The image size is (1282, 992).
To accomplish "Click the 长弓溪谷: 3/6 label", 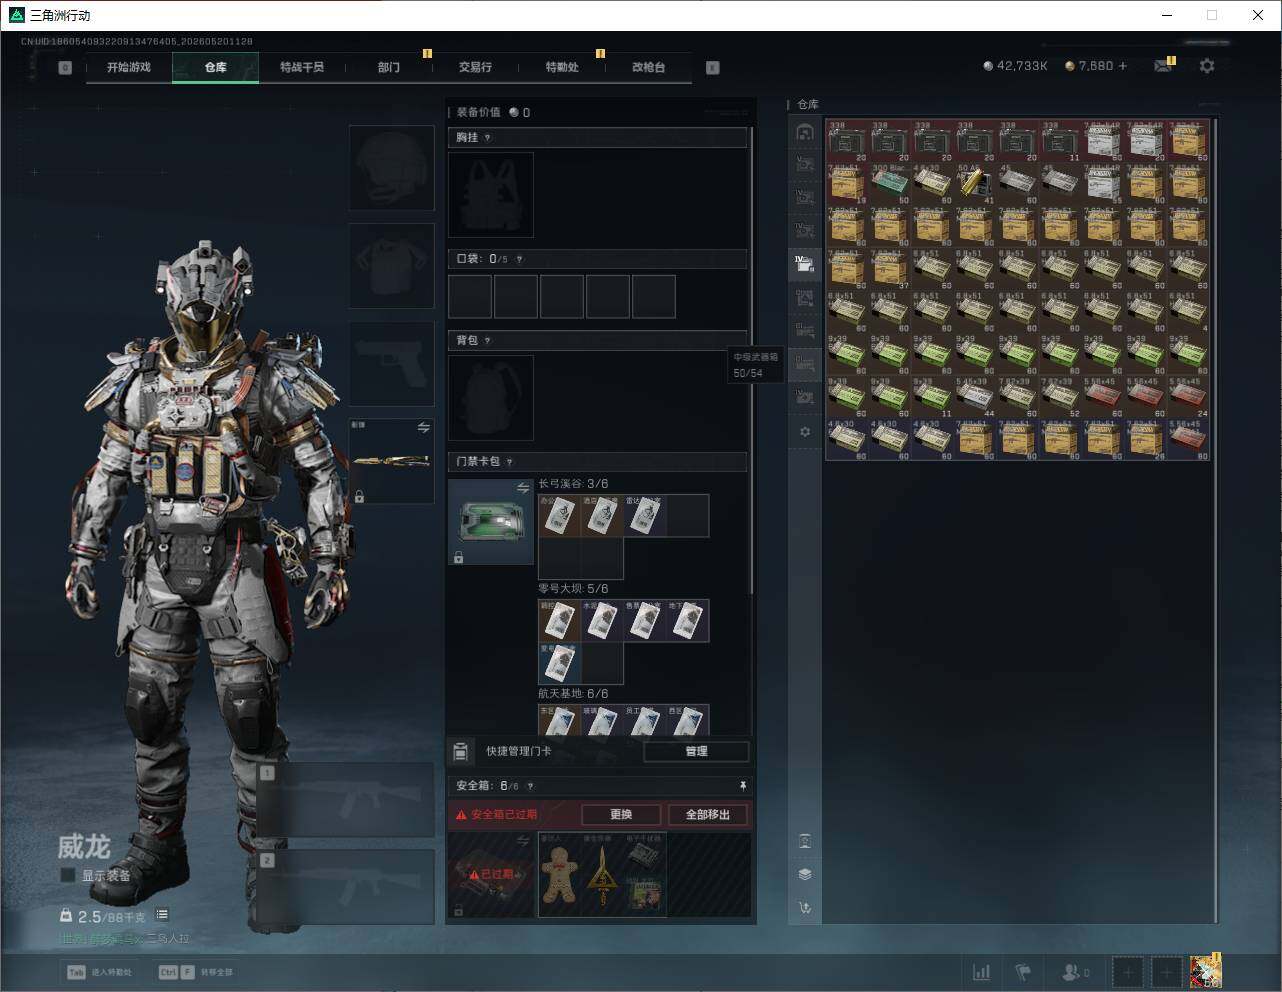I will [x=573, y=484].
